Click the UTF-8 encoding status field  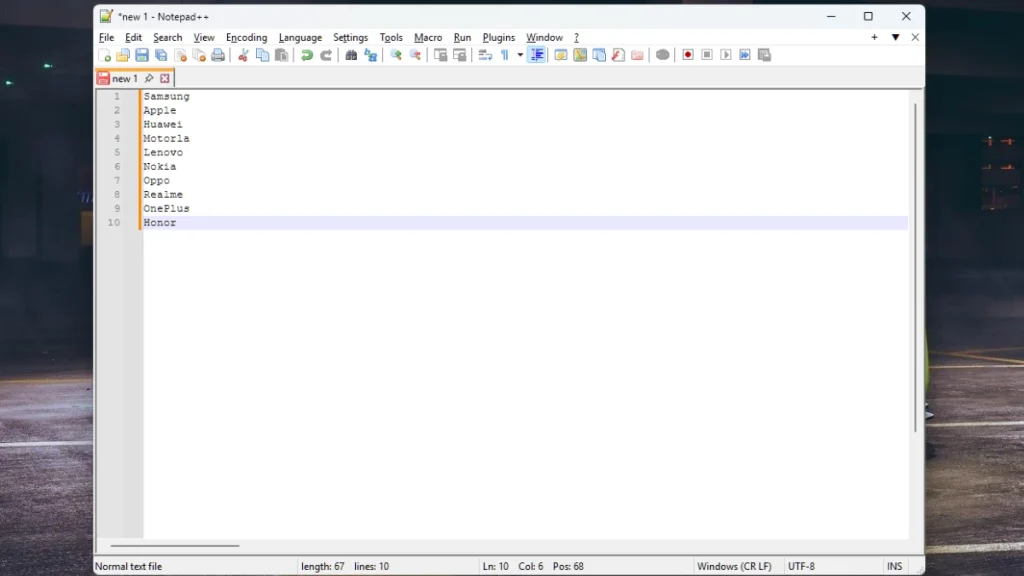(801, 566)
